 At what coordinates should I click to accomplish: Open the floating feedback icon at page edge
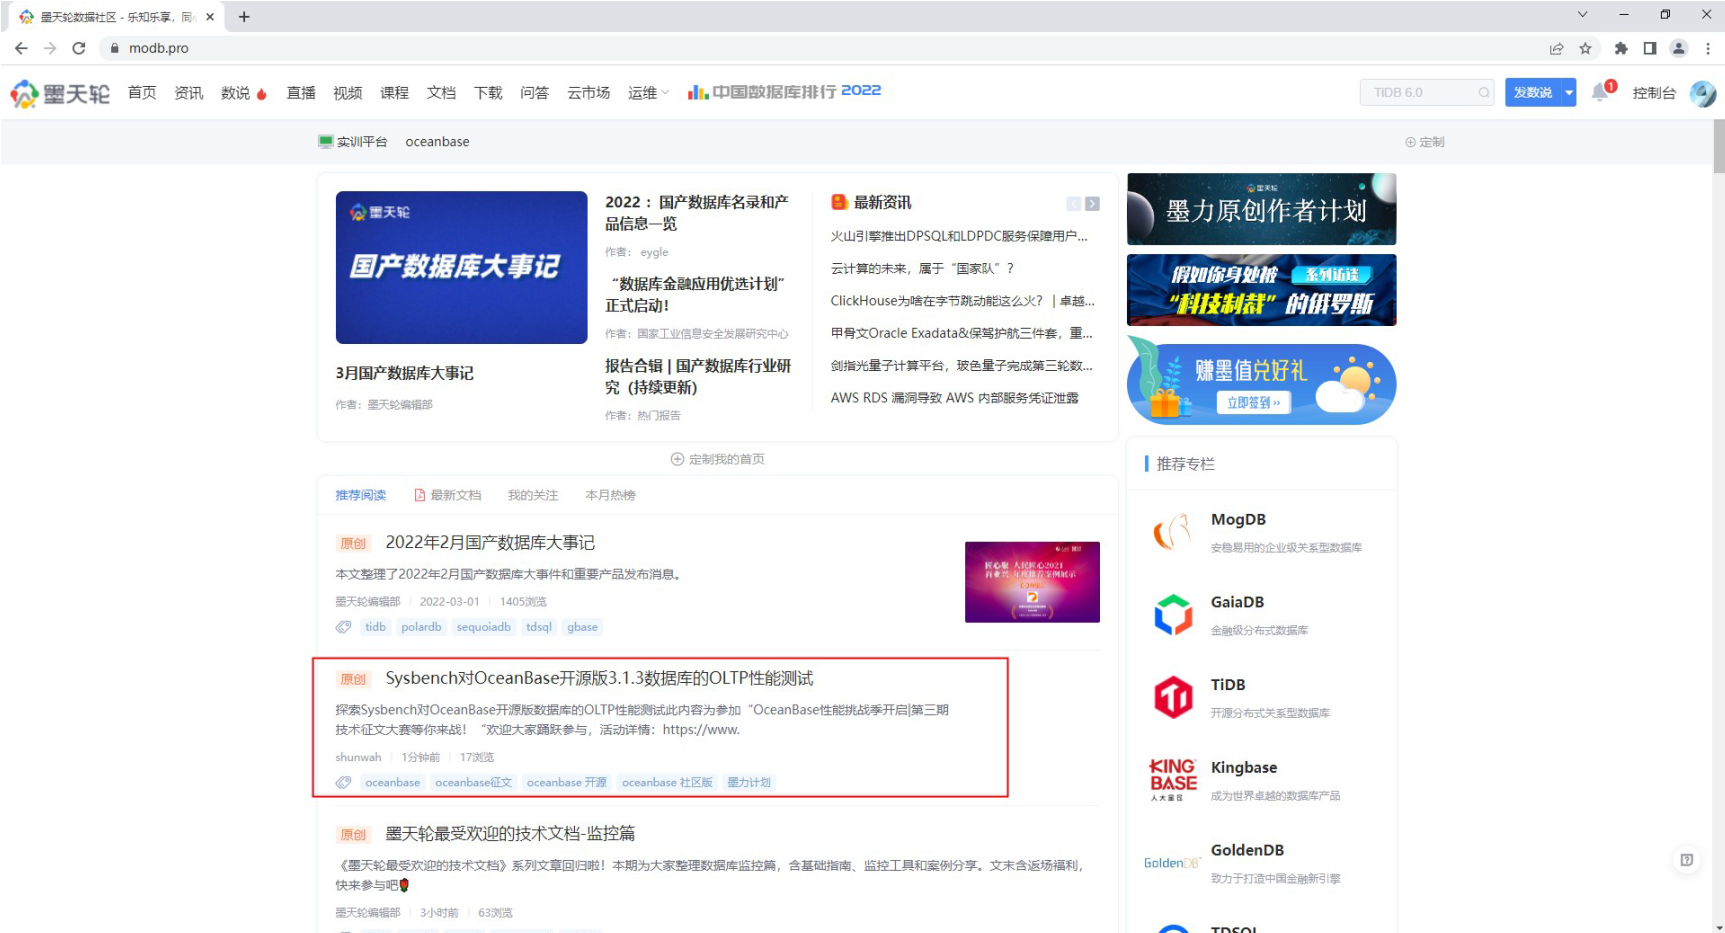(x=1686, y=860)
